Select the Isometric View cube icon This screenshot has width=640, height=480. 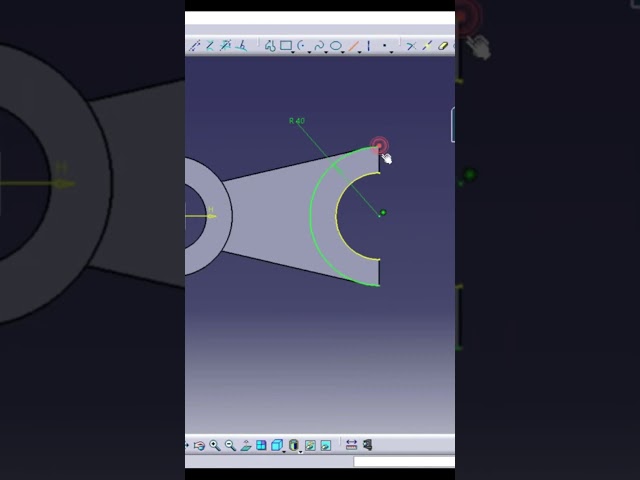click(x=277, y=445)
